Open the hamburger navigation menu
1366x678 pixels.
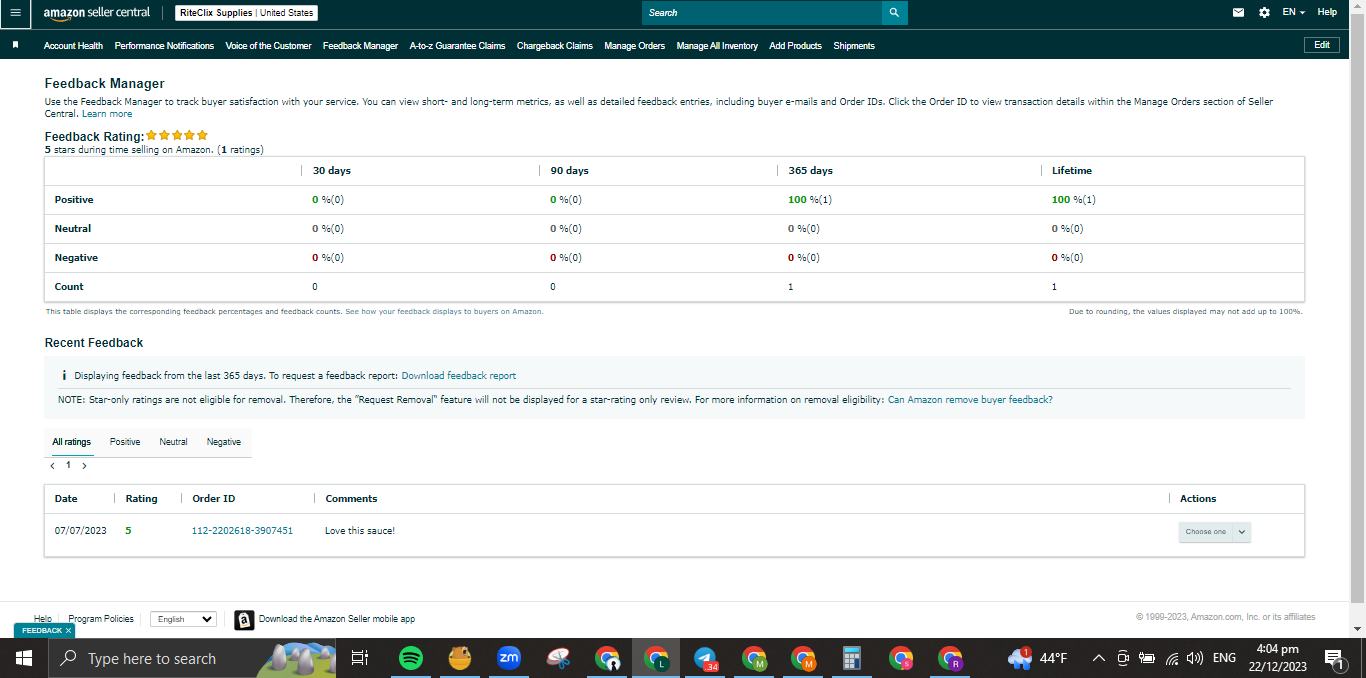15,13
